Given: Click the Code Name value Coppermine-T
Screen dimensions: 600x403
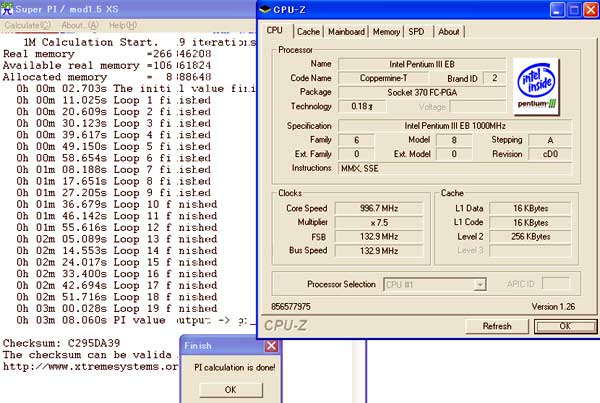Looking at the screenshot, I should (x=383, y=78).
